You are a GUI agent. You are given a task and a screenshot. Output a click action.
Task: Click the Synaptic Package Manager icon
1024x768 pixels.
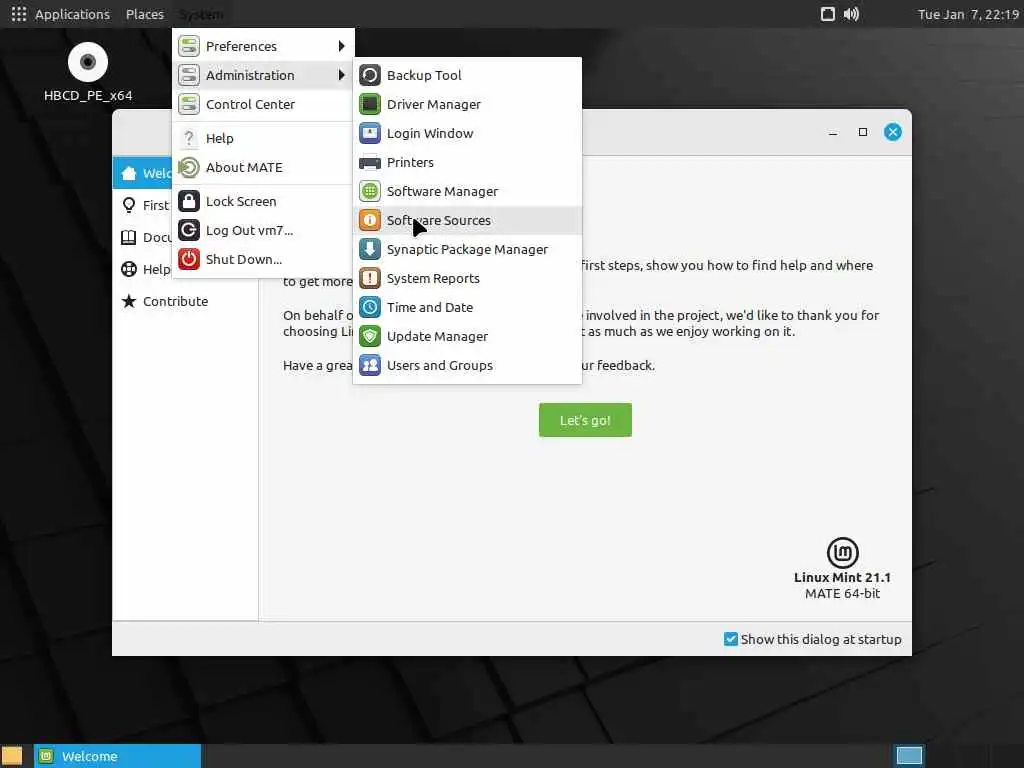[x=370, y=249]
